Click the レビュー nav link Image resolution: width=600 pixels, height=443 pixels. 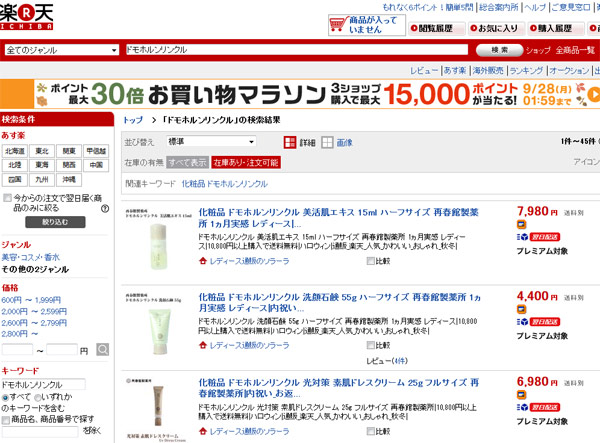pos(424,71)
